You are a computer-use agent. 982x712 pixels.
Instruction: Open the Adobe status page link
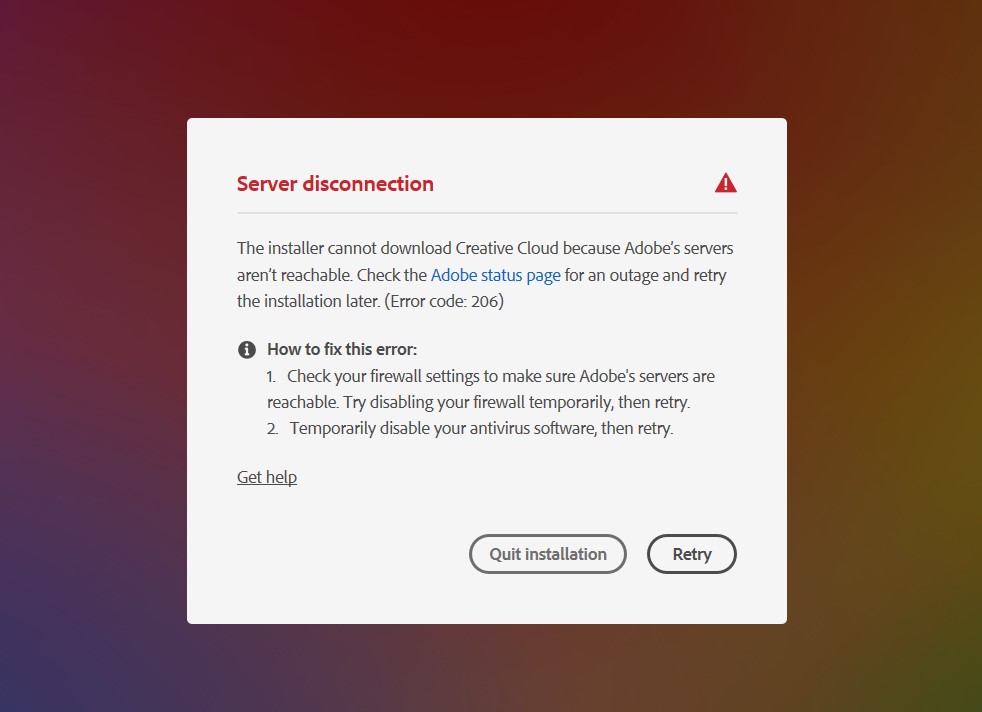point(495,275)
